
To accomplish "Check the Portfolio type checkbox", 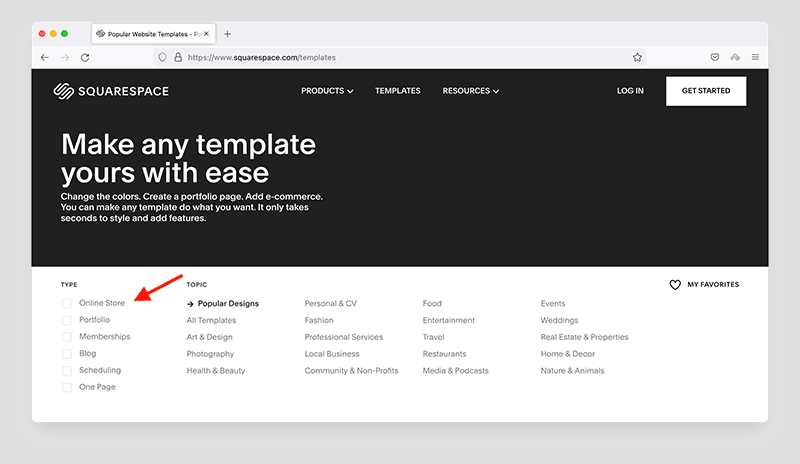I will tap(67, 321).
